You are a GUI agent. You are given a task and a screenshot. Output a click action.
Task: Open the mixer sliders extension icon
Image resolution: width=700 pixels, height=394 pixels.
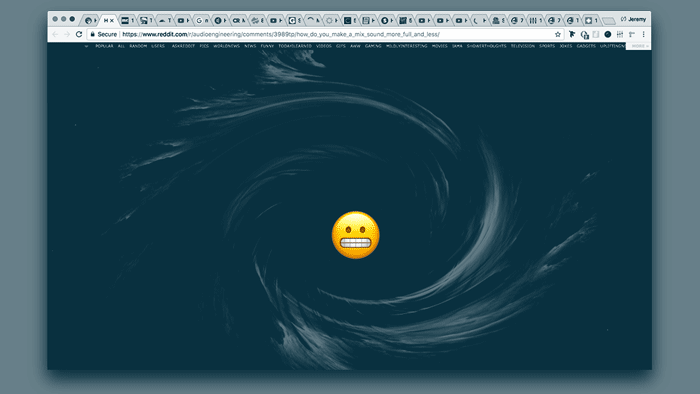coord(620,34)
